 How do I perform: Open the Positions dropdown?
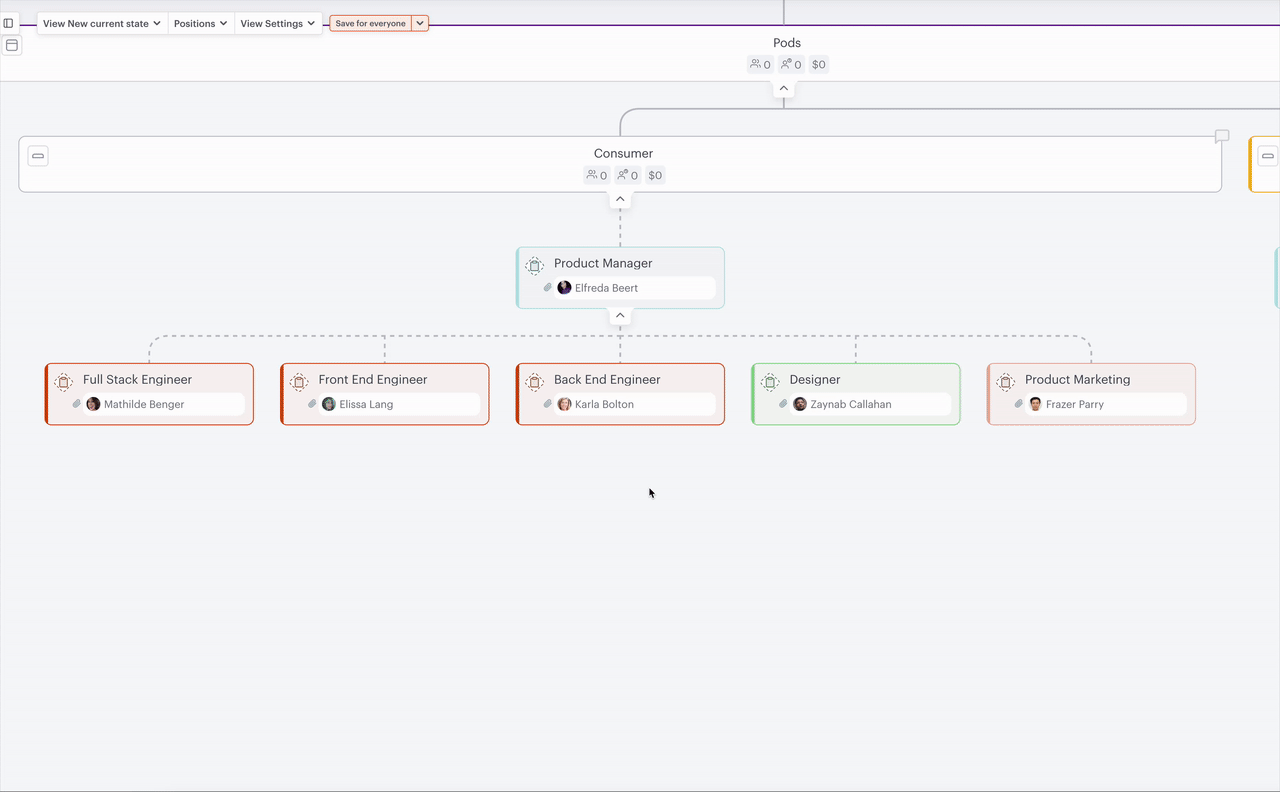tap(200, 22)
